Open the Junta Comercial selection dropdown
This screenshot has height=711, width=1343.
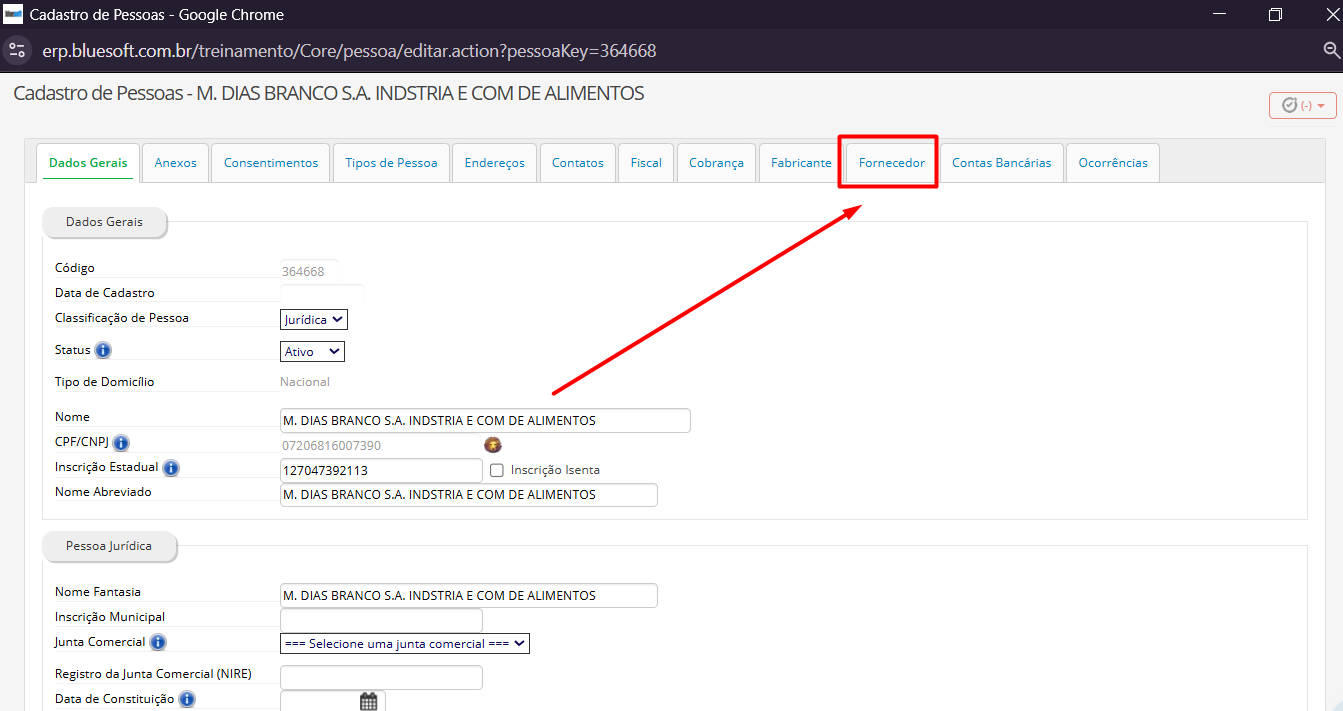[404, 644]
